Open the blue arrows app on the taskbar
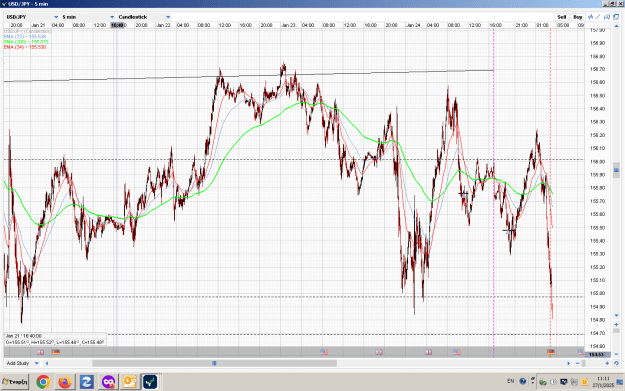The image size is (625, 391). [x=86, y=382]
